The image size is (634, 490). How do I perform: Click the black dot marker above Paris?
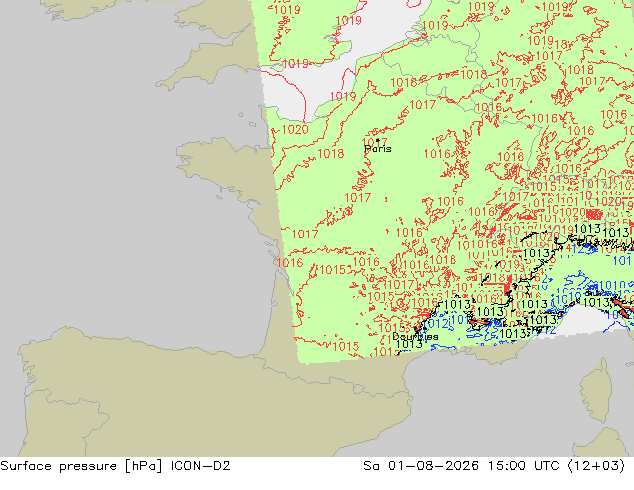[x=378, y=140]
